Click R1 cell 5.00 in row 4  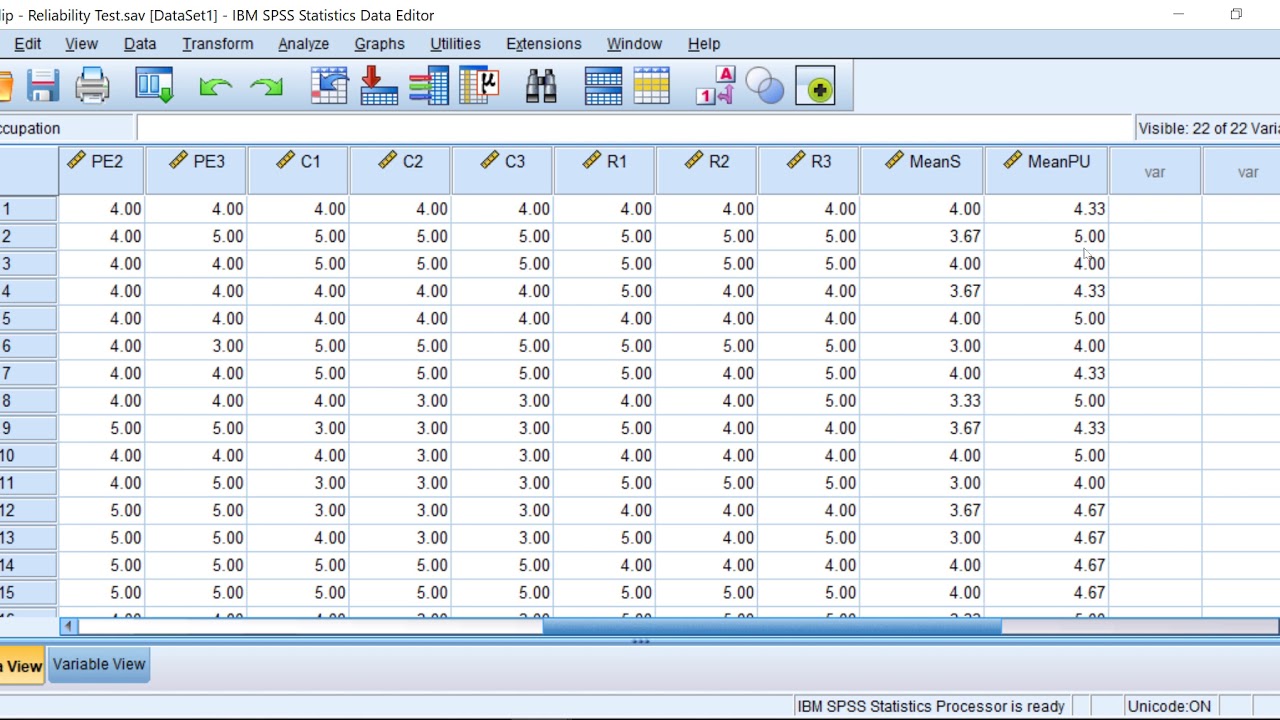pyautogui.click(x=604, y=291)
